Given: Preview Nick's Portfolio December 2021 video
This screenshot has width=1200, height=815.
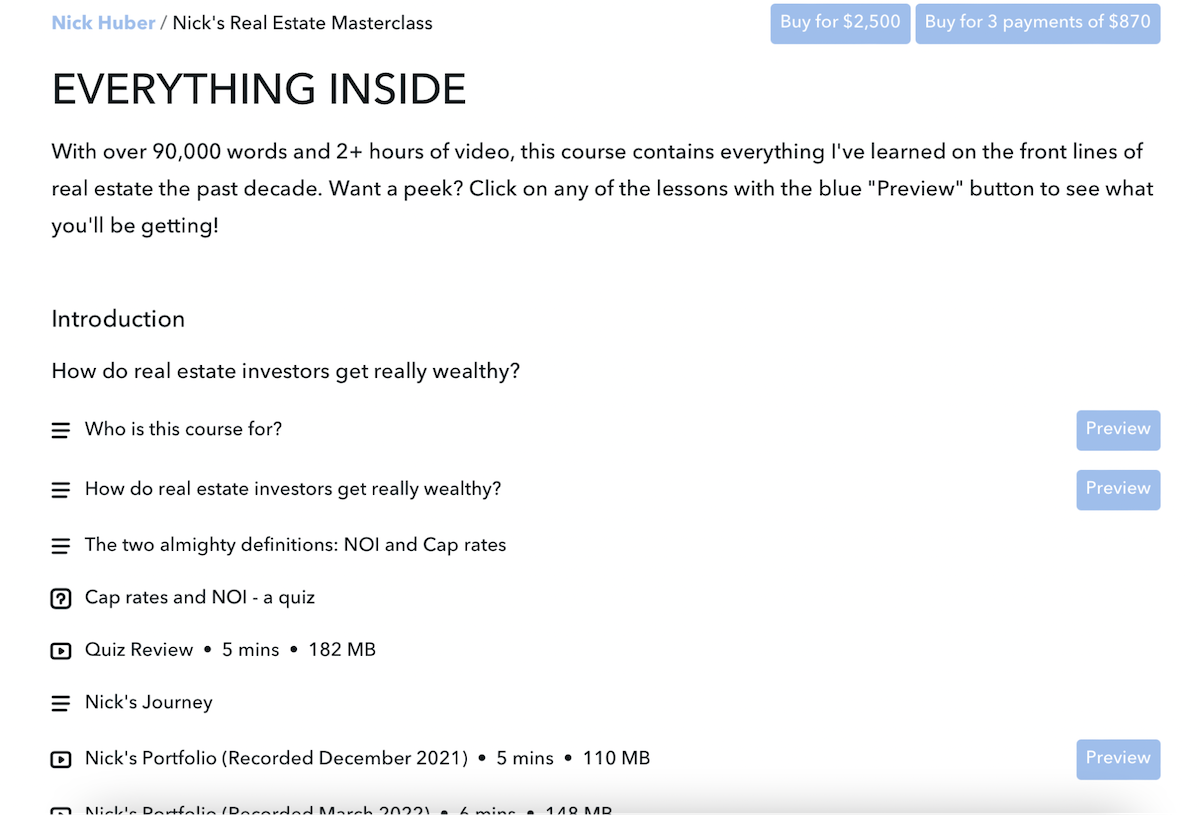Looking at the screenshot, I should [x=1118, y=759].
